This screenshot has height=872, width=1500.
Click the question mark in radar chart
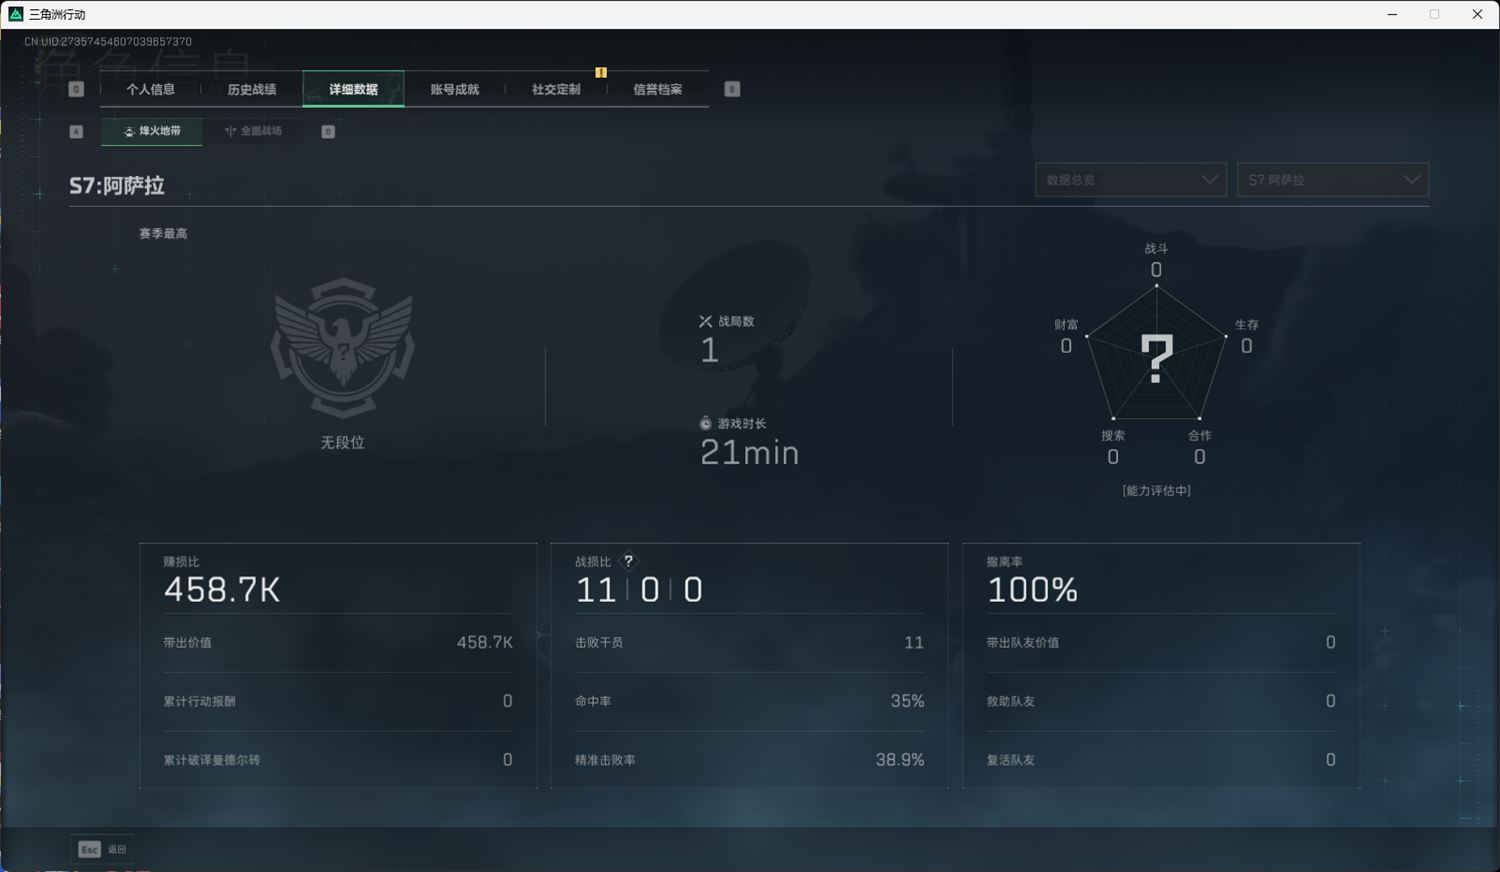tap(1156, 358)
